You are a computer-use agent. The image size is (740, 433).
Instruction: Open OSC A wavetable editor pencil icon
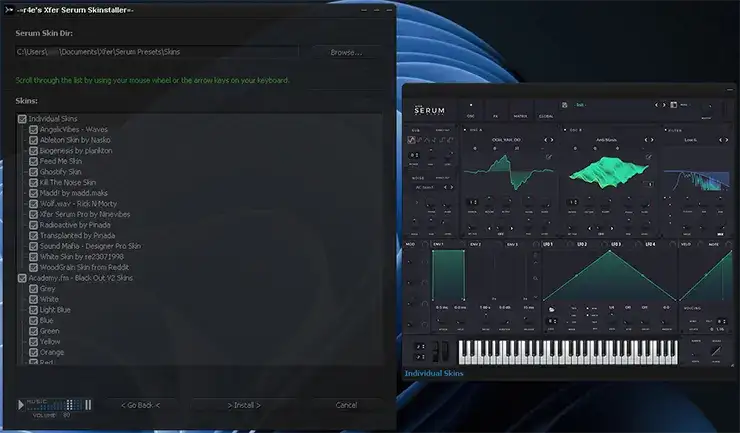pyautogui.click(x=549, y=157)
